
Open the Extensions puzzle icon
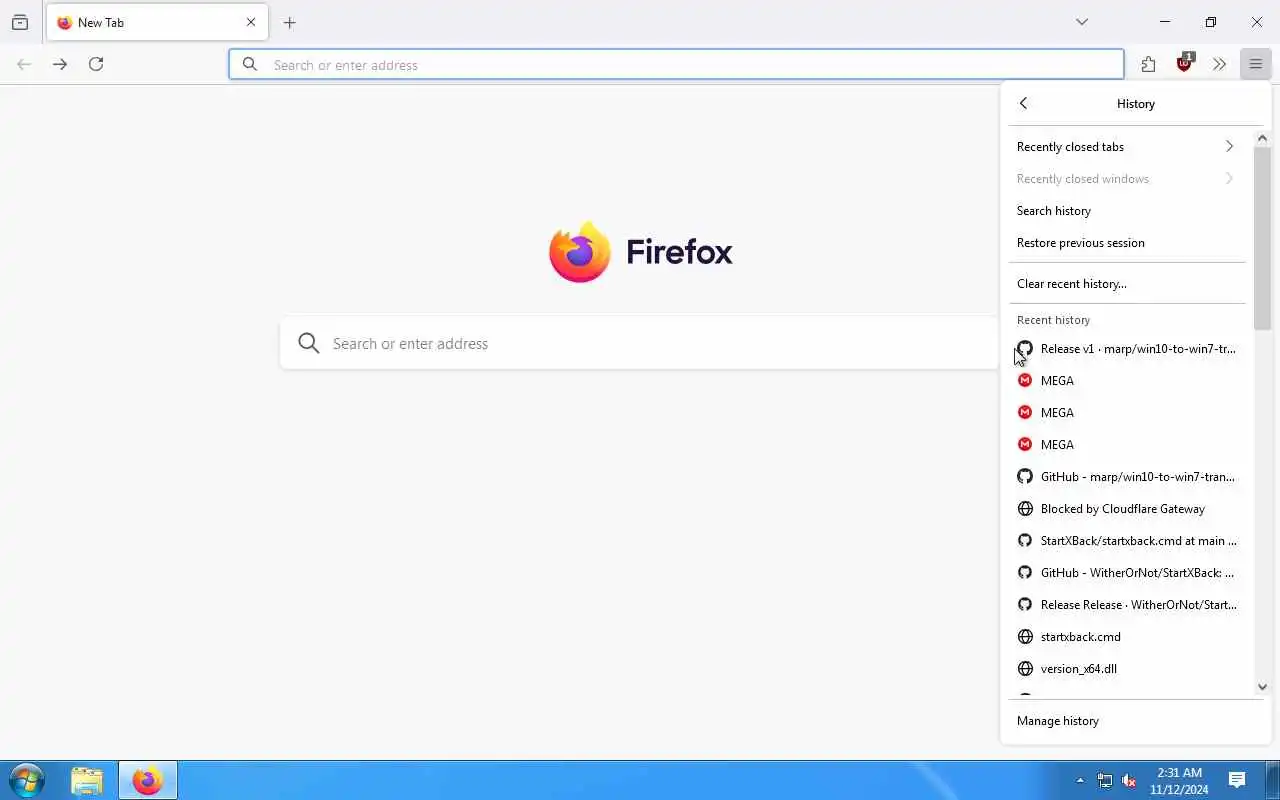point(1148,64)
